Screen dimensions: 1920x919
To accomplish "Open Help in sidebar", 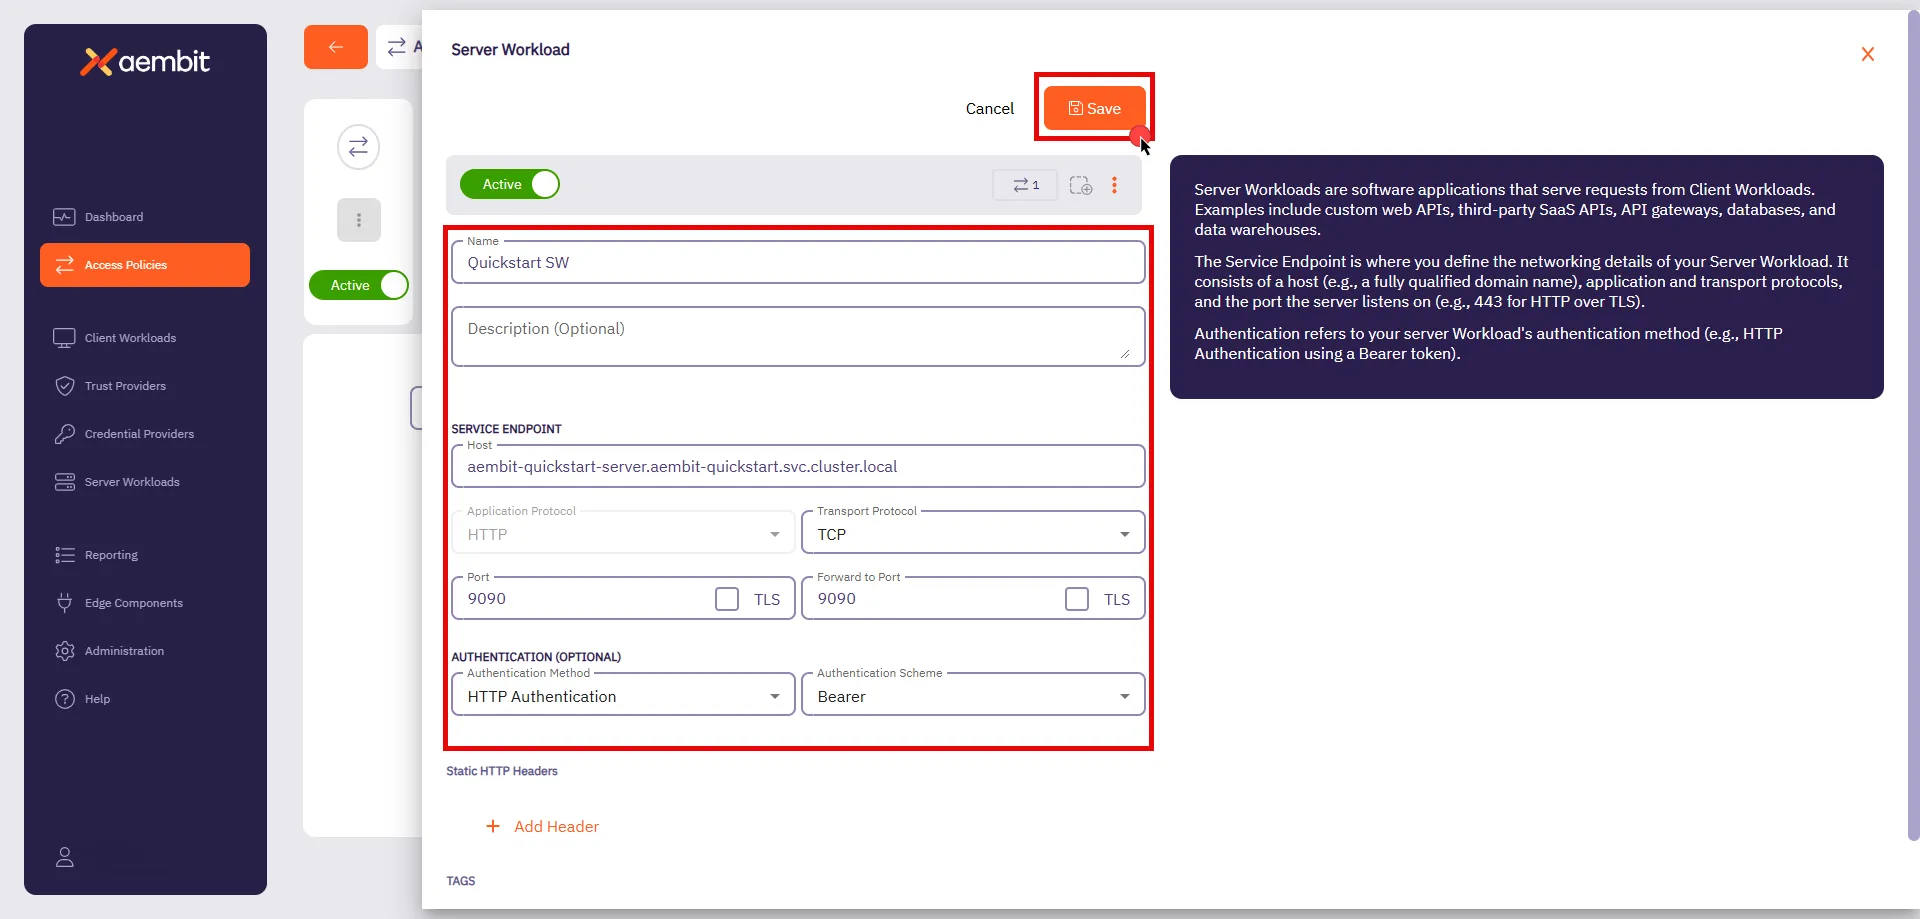I will click(x=145, y=699).
